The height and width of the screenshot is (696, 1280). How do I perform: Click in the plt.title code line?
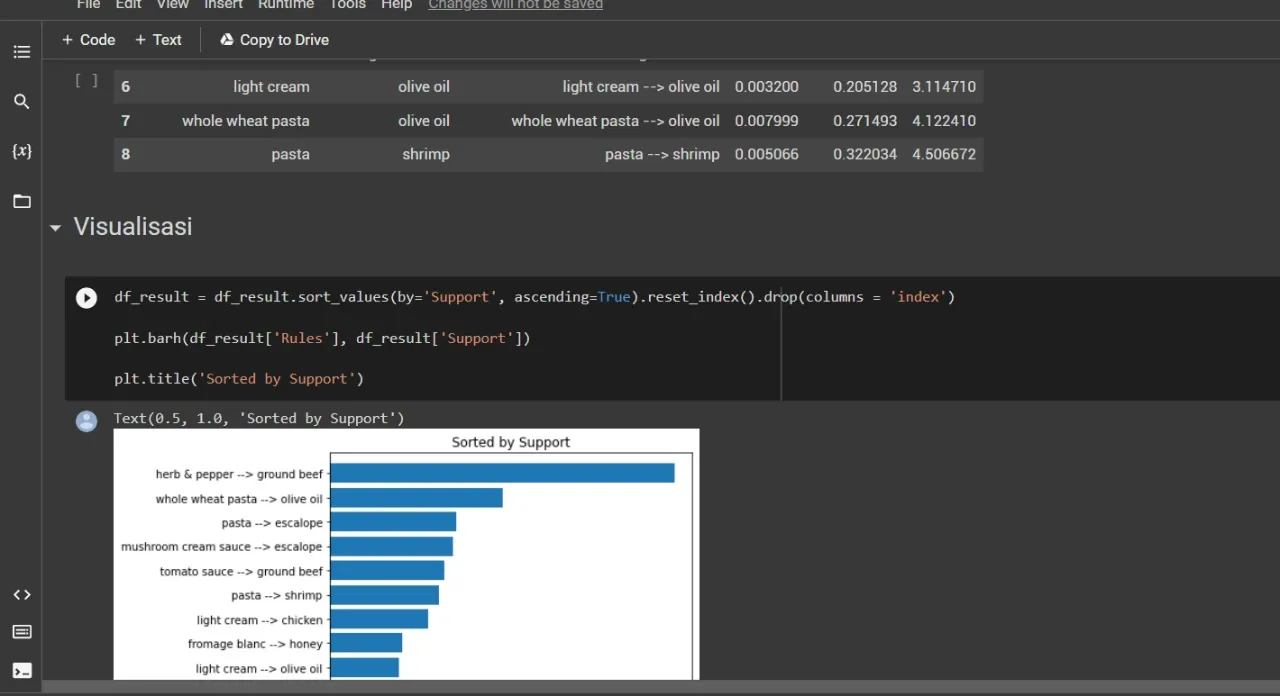pos(239,379)
